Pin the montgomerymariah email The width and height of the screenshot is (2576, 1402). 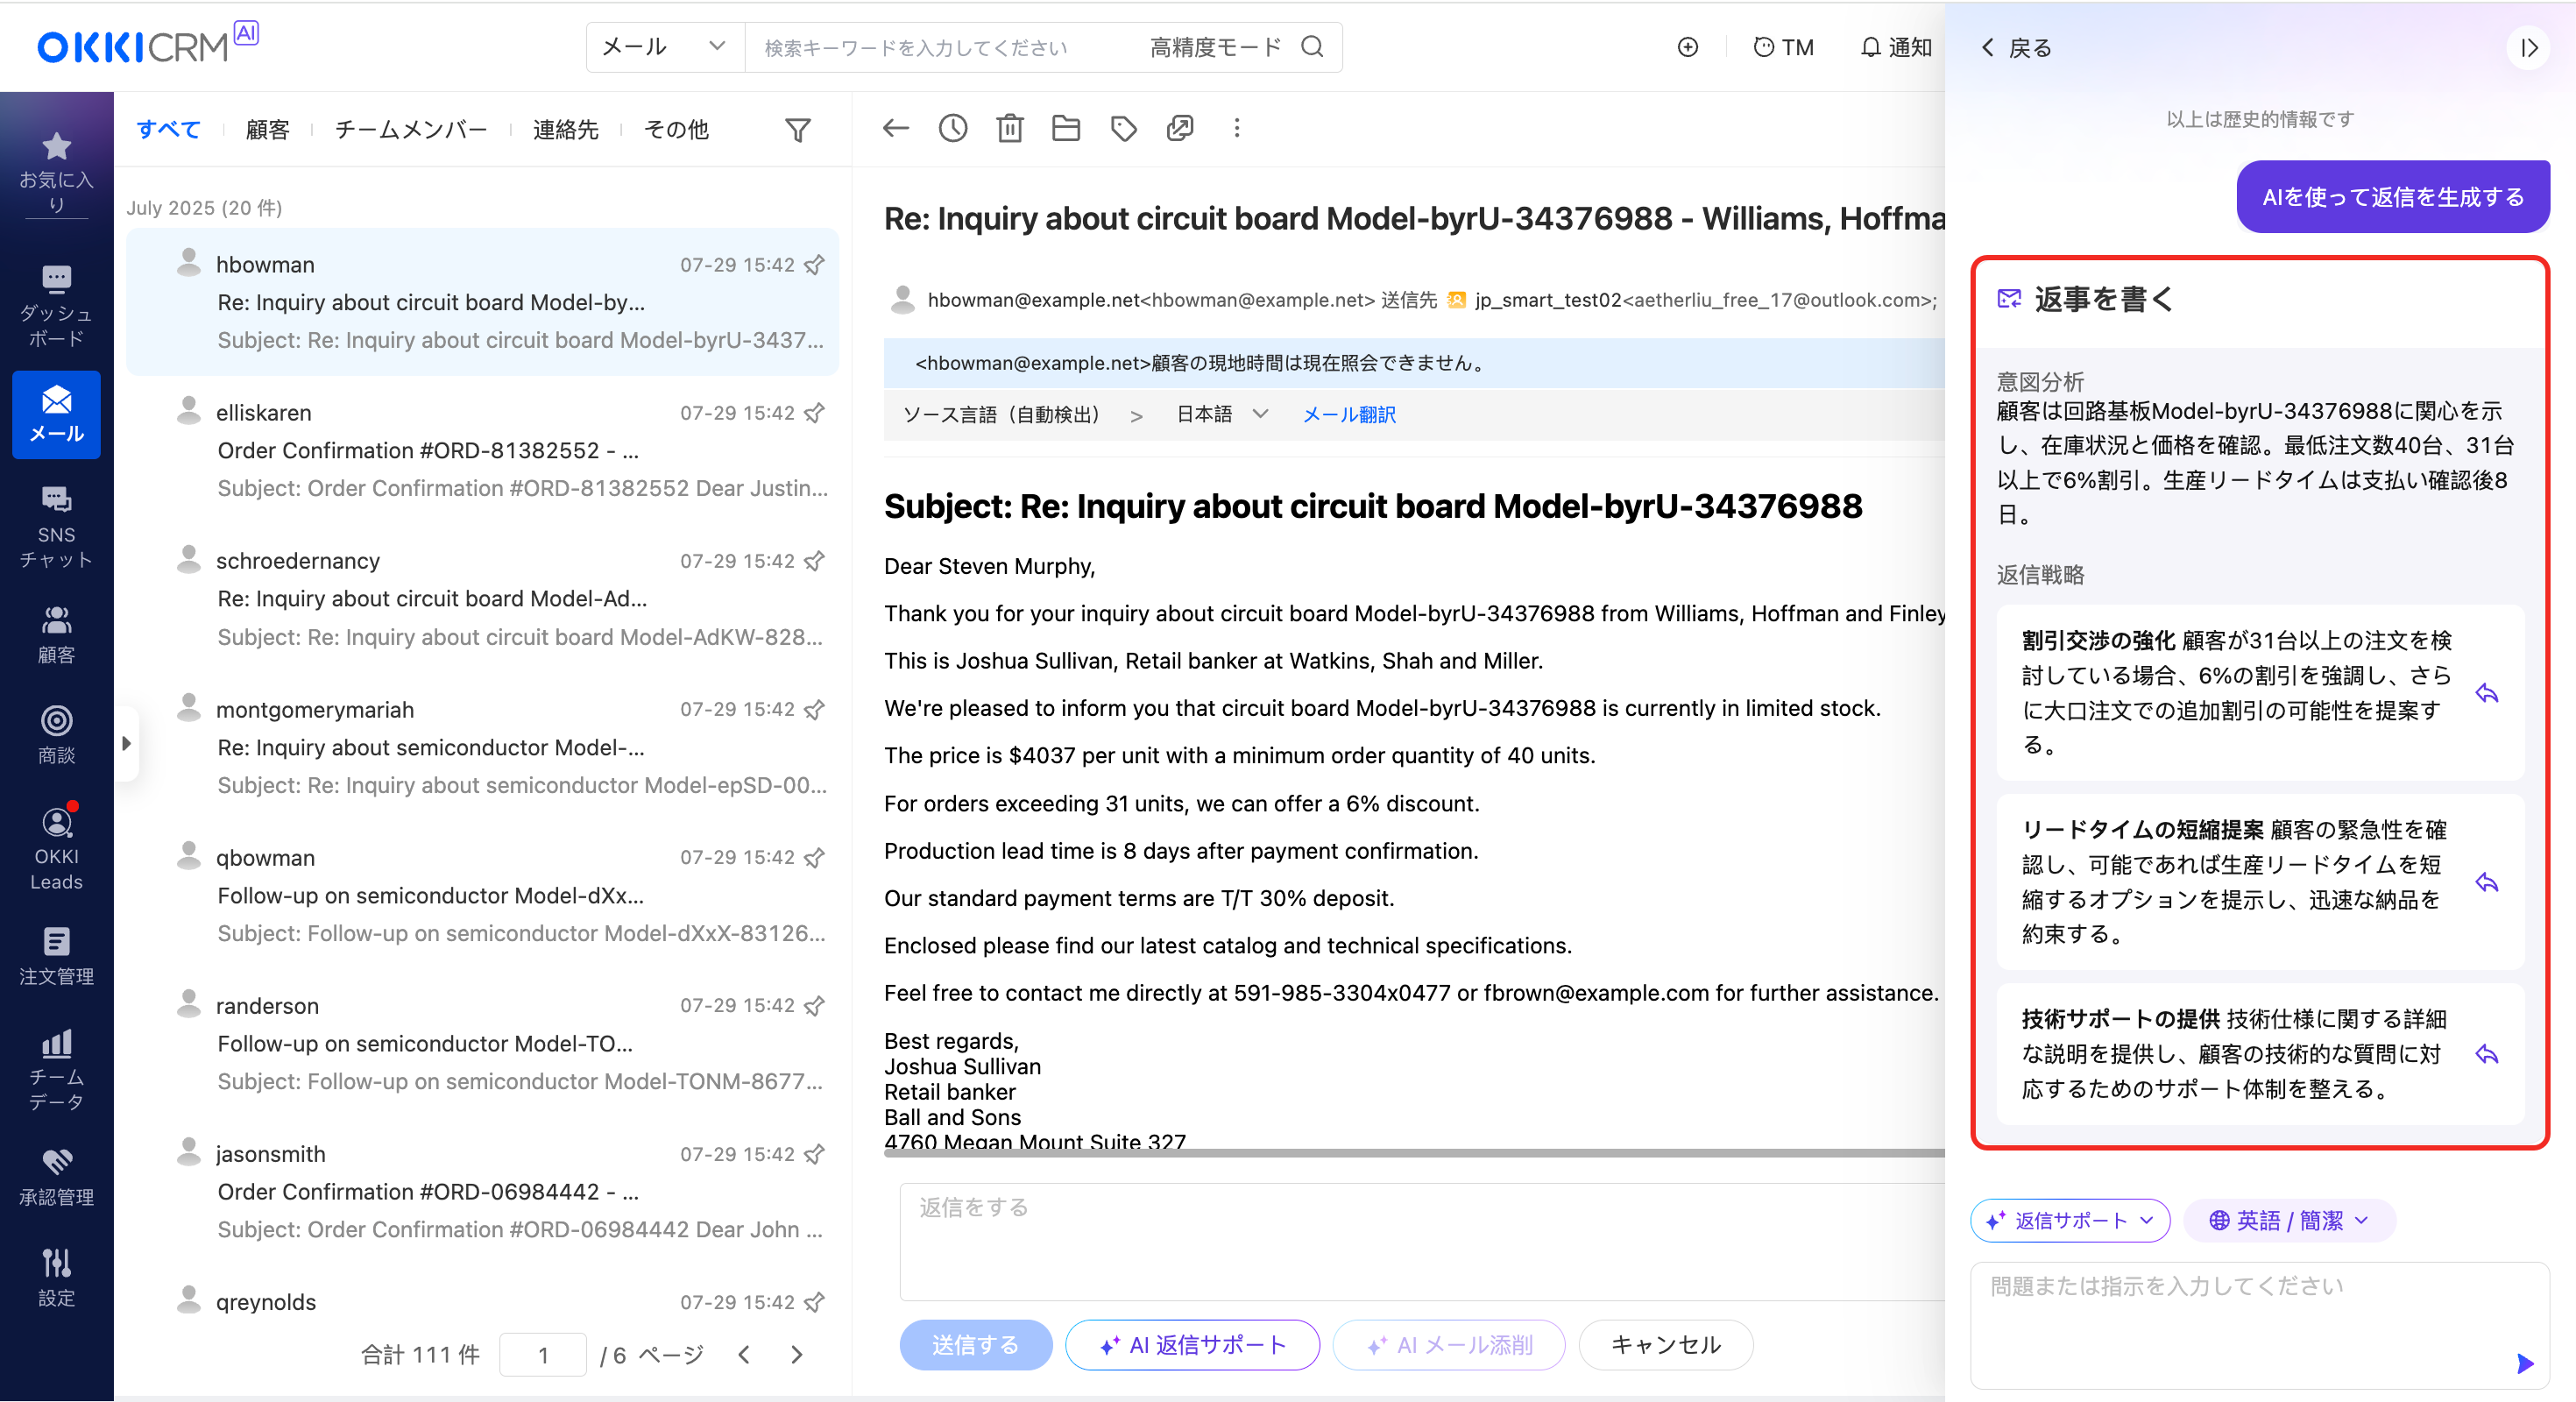(814, 709)
